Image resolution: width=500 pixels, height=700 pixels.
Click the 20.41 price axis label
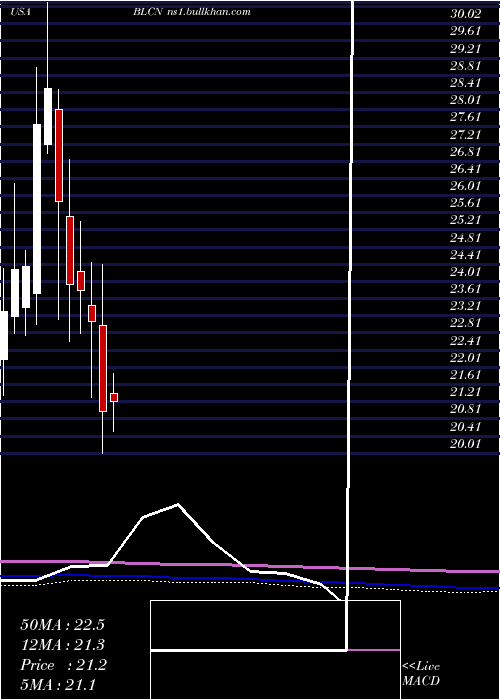coord(466,427)
